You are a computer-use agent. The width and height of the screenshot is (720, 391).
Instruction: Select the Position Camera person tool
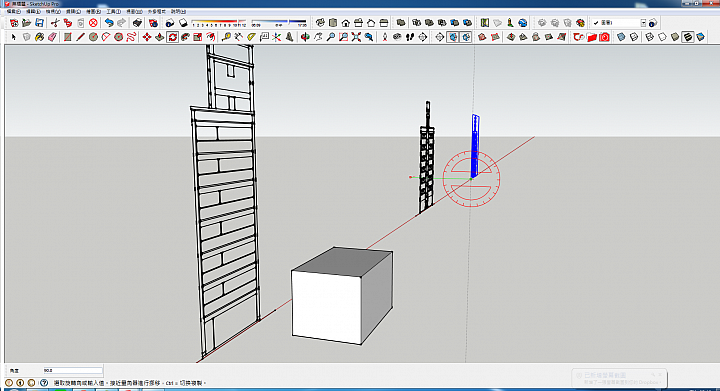pos(385,37)
